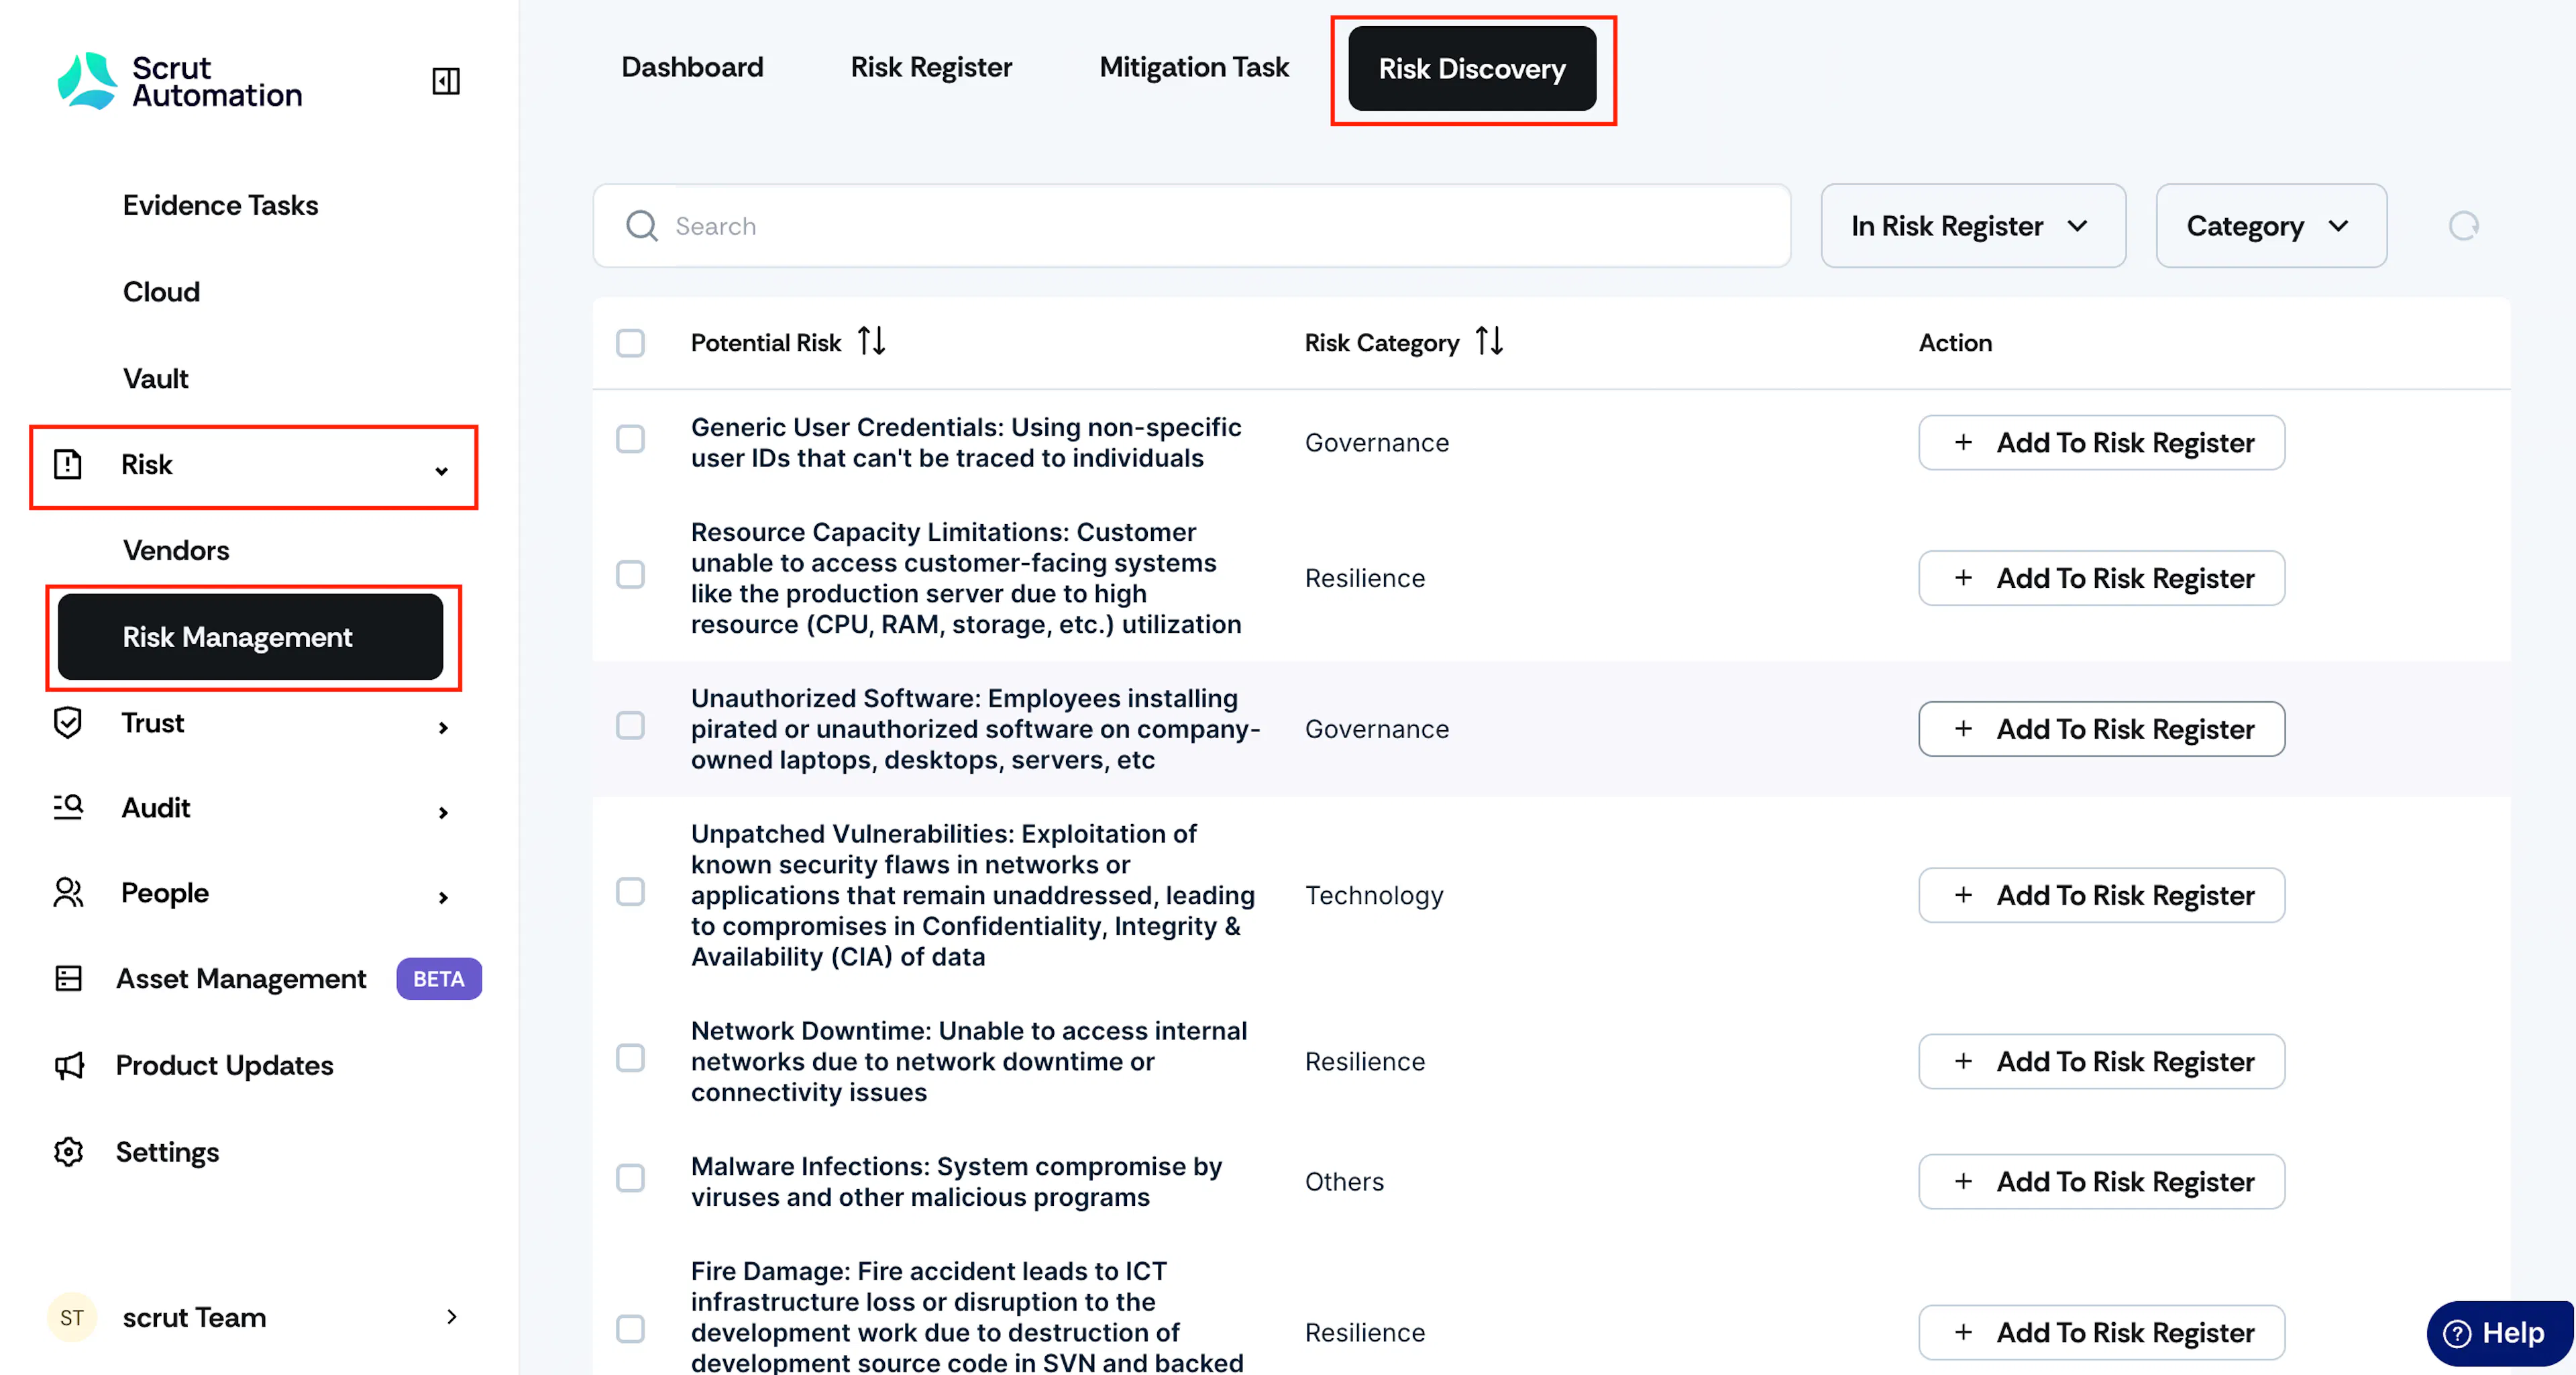Click the refresh icon beside Category

[x=2463, y=226]
